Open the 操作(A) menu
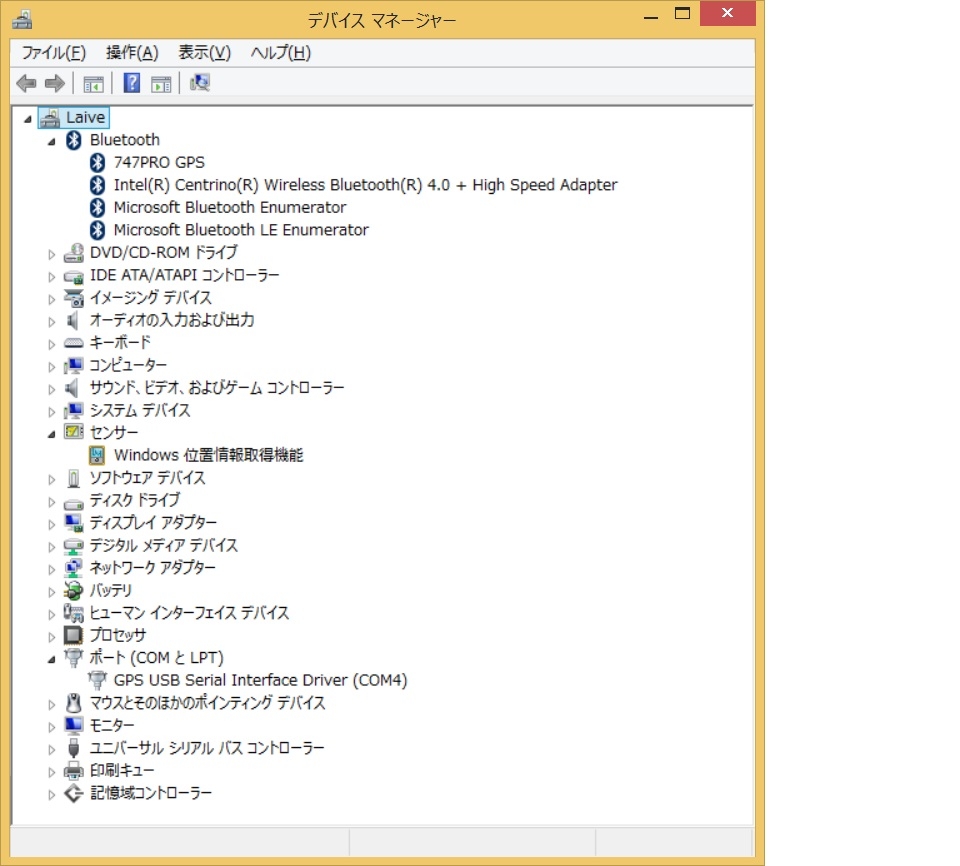This screenshot has width=960, height=866. point(132,53)
